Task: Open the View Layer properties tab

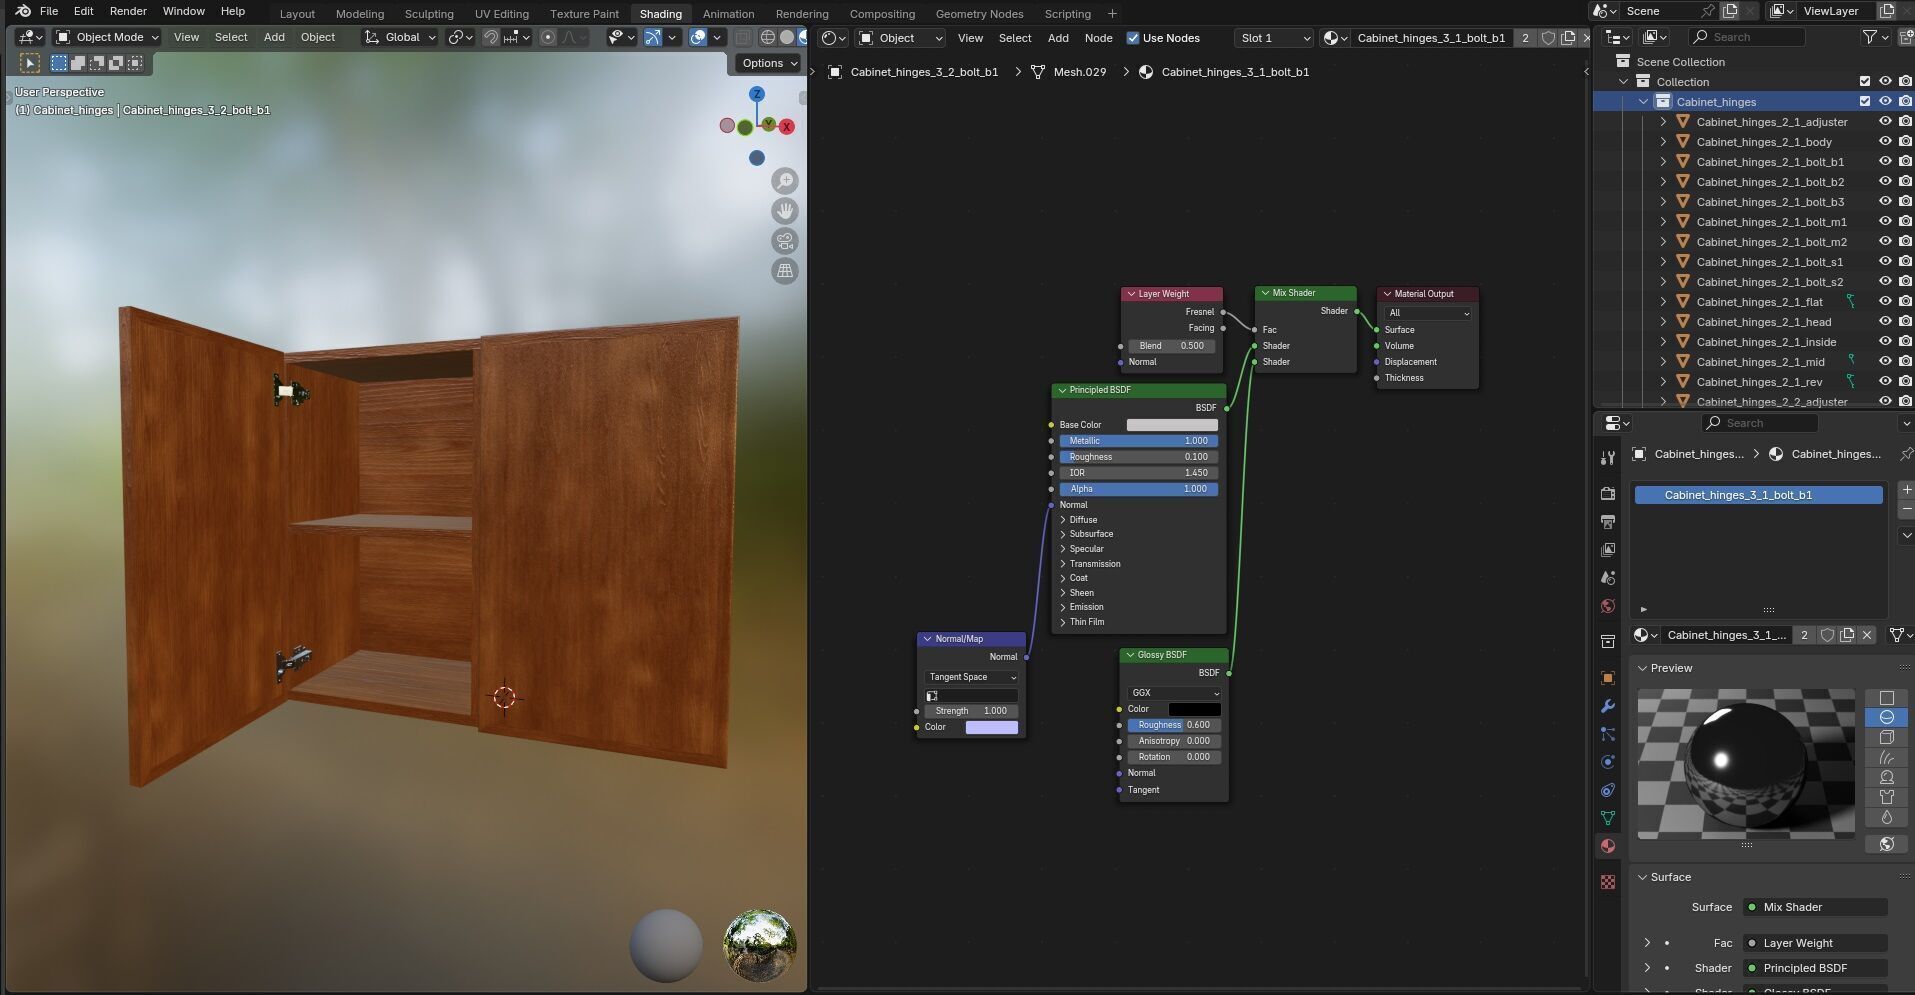Action: pyautogui.click(x=1608, y=550)
